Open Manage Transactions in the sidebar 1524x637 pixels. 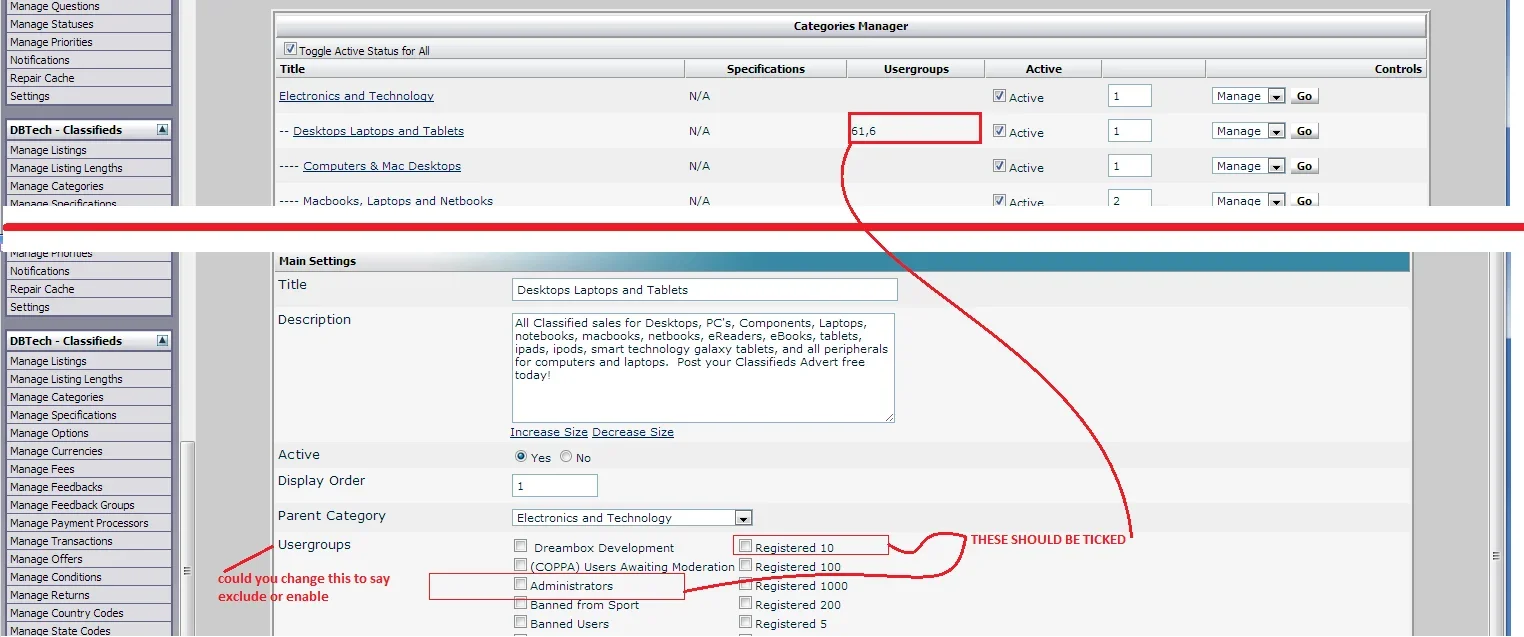[61, 541]
